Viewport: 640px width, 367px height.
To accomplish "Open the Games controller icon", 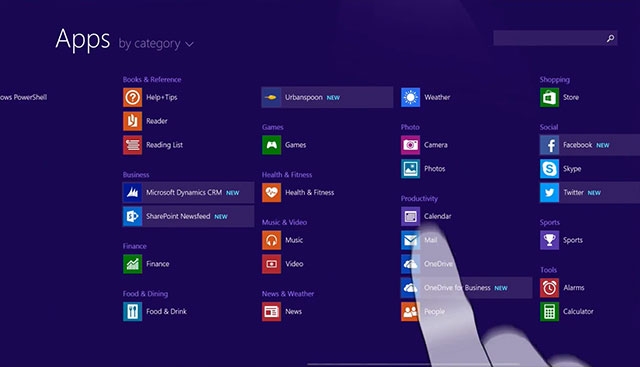I will pos(271,145).
